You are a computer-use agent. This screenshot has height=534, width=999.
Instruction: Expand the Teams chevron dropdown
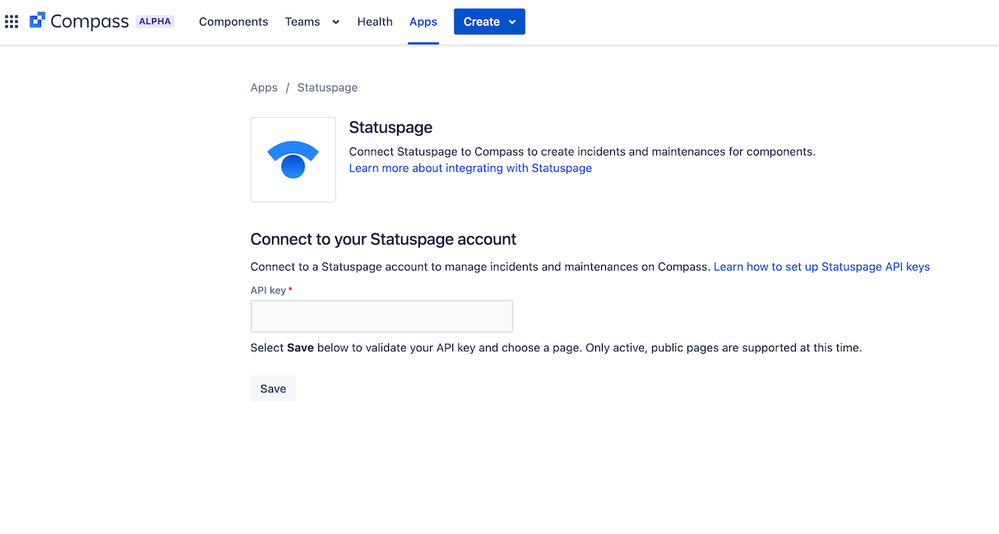pyautogui.click(x=336, y=22)
